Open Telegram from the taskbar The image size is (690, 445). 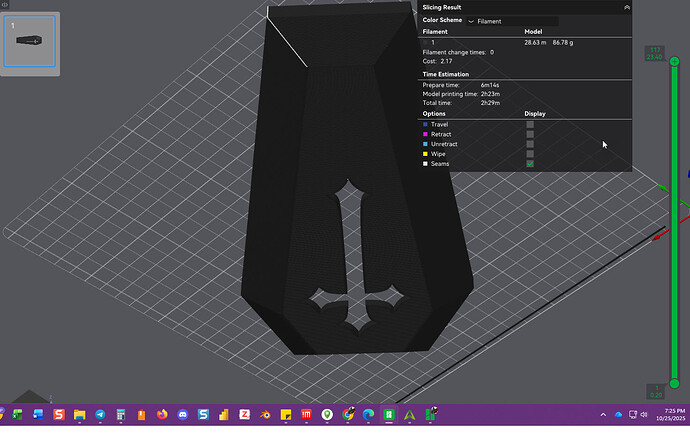coord(100,415)
